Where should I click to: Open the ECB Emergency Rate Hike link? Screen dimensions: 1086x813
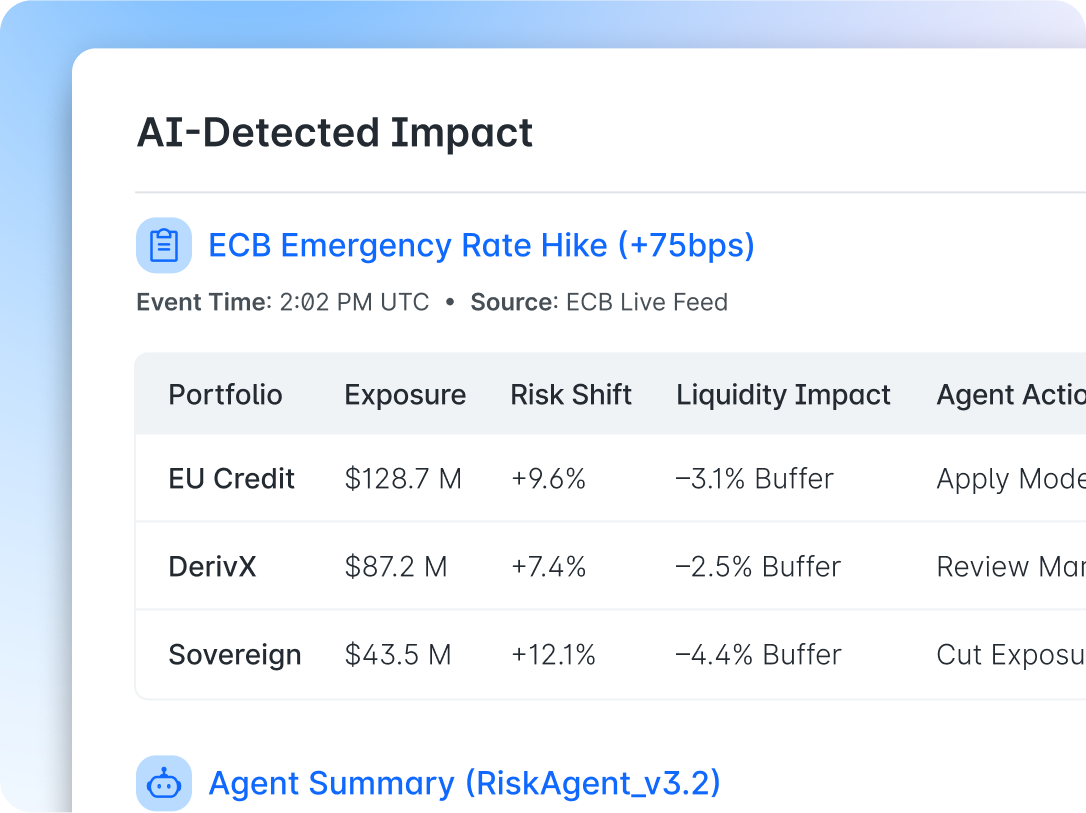click(x=481, y=245)
